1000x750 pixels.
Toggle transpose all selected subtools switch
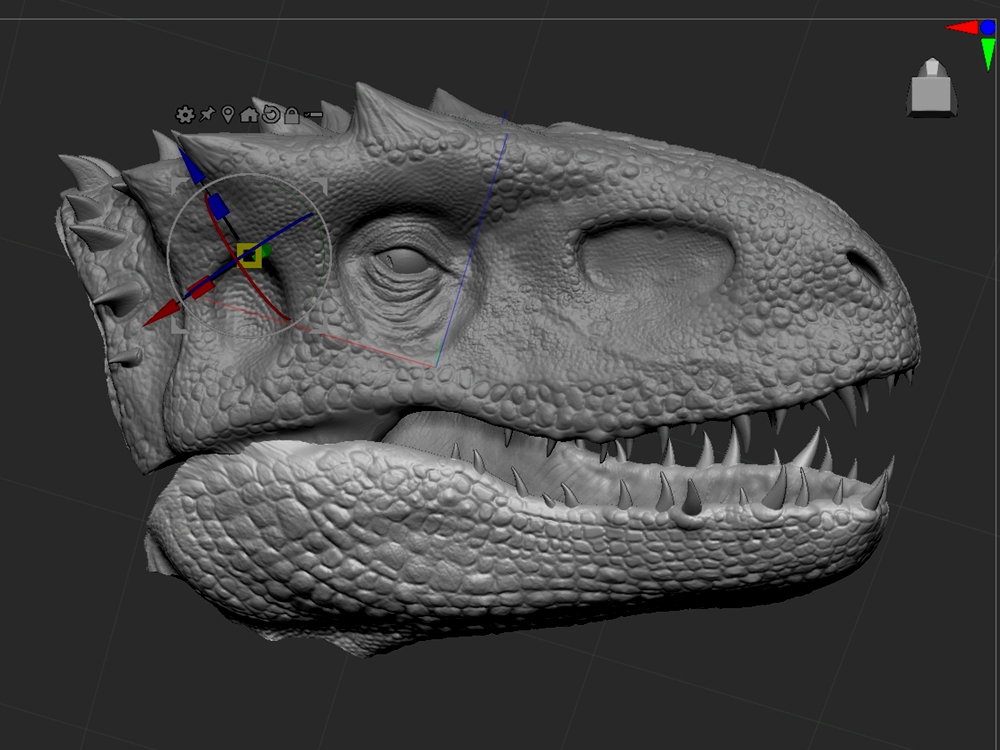click(313, 115)
